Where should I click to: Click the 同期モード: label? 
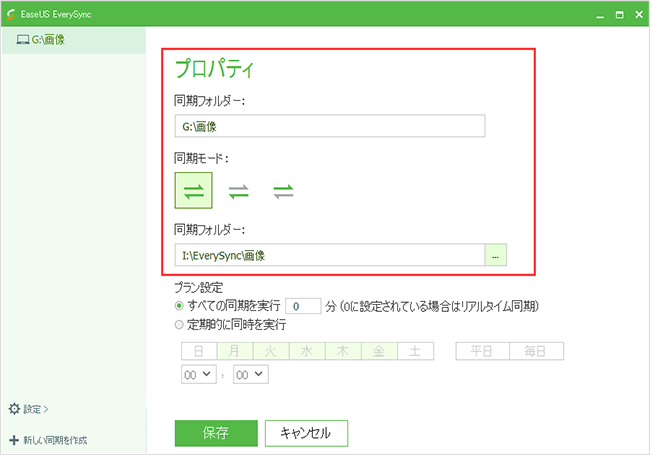coord(201,158)
